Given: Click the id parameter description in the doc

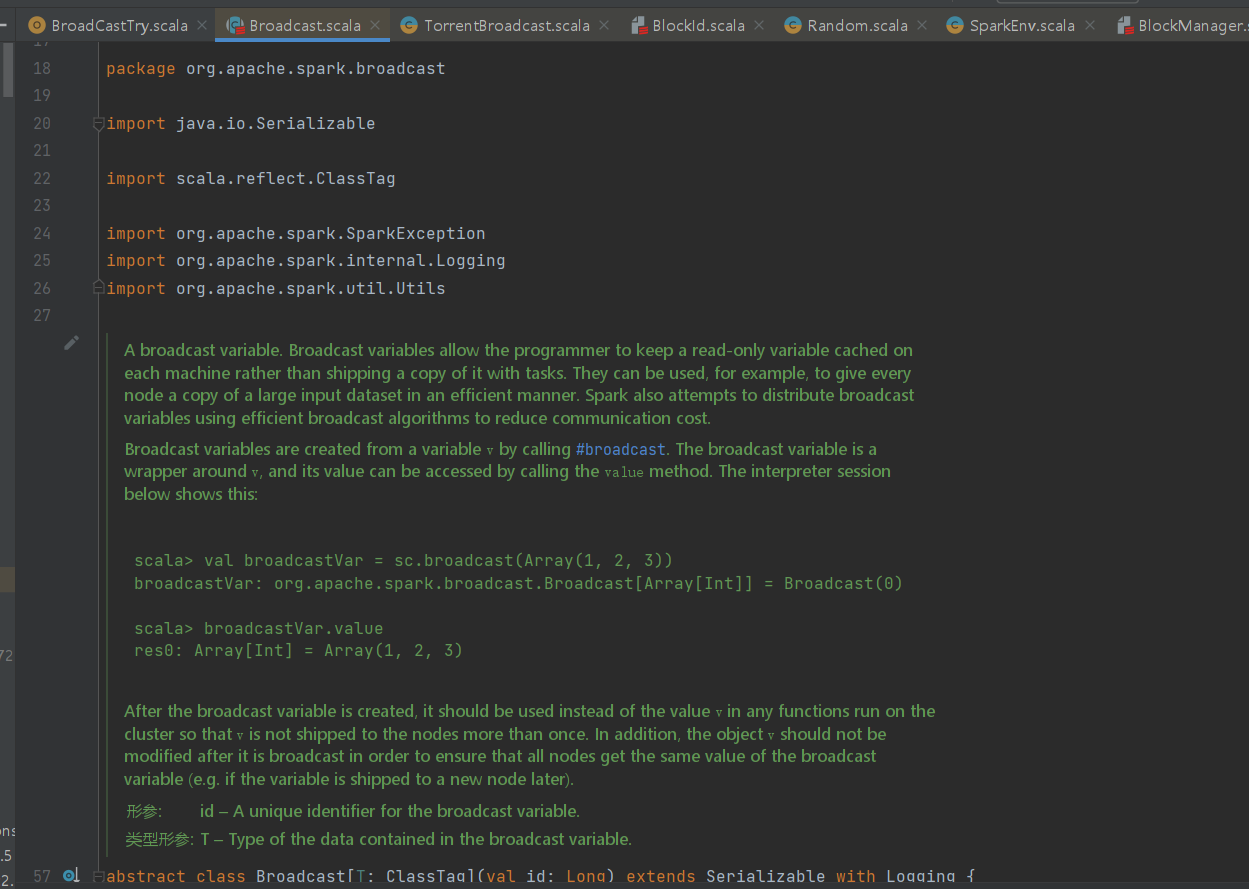Looking at the screenshot, I should [x=390, y=811].
